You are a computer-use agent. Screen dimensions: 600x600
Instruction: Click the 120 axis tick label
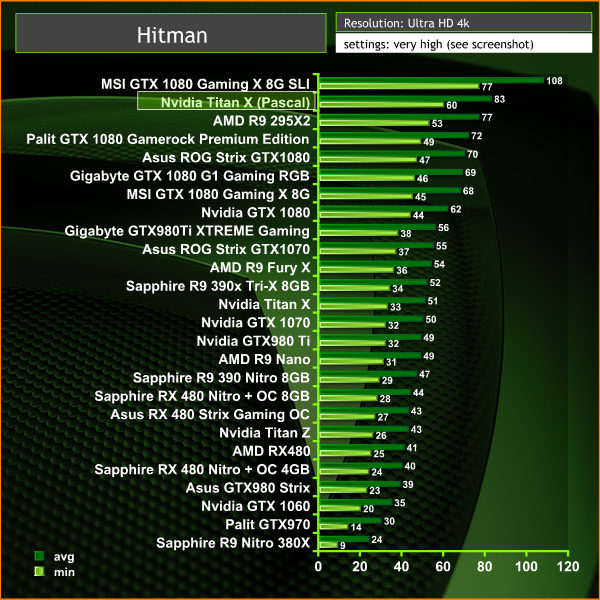click(568, 566)
